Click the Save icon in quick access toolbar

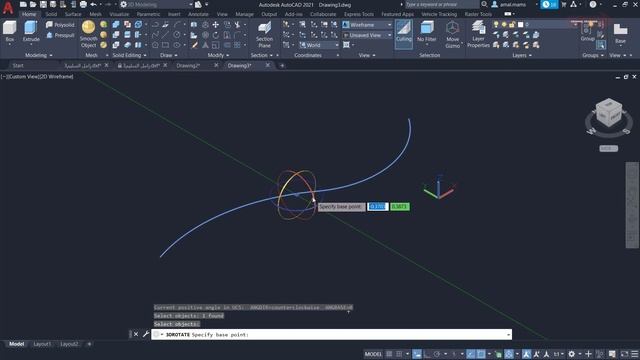[43, 4]
